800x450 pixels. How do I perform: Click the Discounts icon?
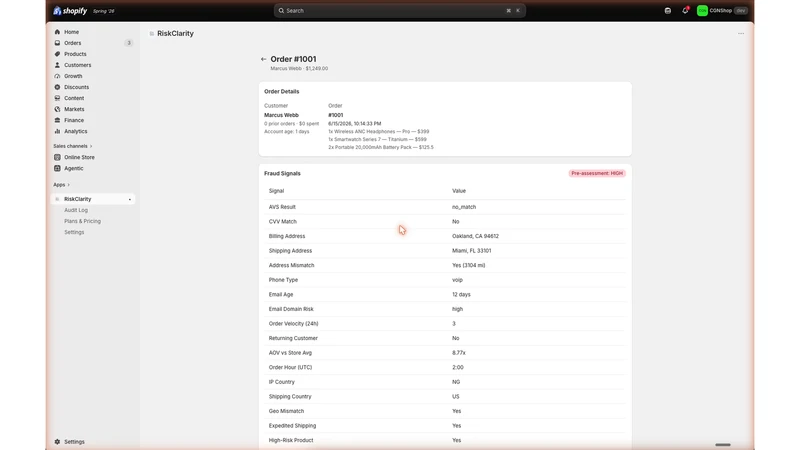[57, 87]
